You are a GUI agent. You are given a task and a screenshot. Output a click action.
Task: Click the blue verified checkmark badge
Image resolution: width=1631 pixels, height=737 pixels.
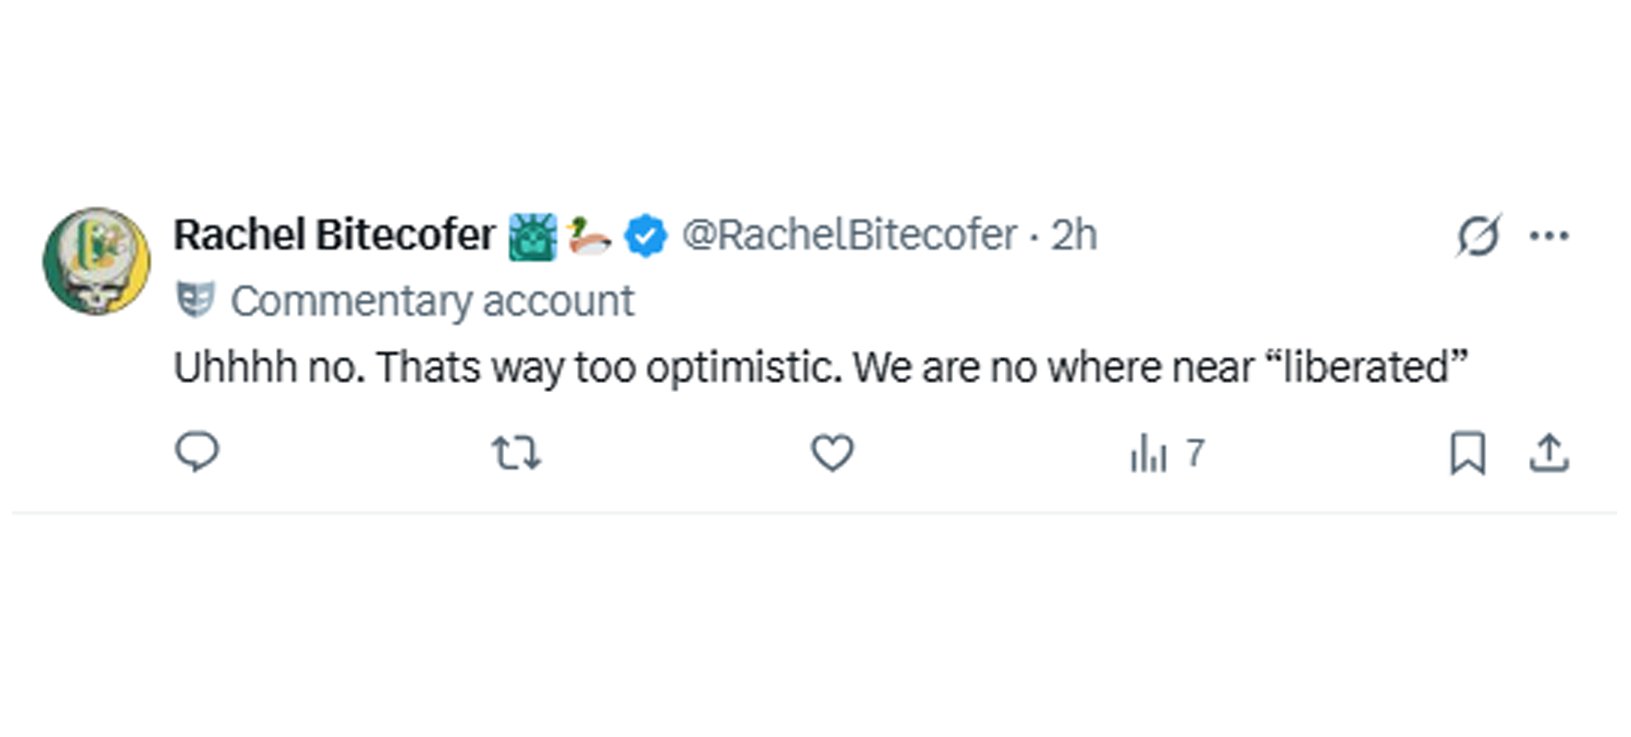pos(646,237)
